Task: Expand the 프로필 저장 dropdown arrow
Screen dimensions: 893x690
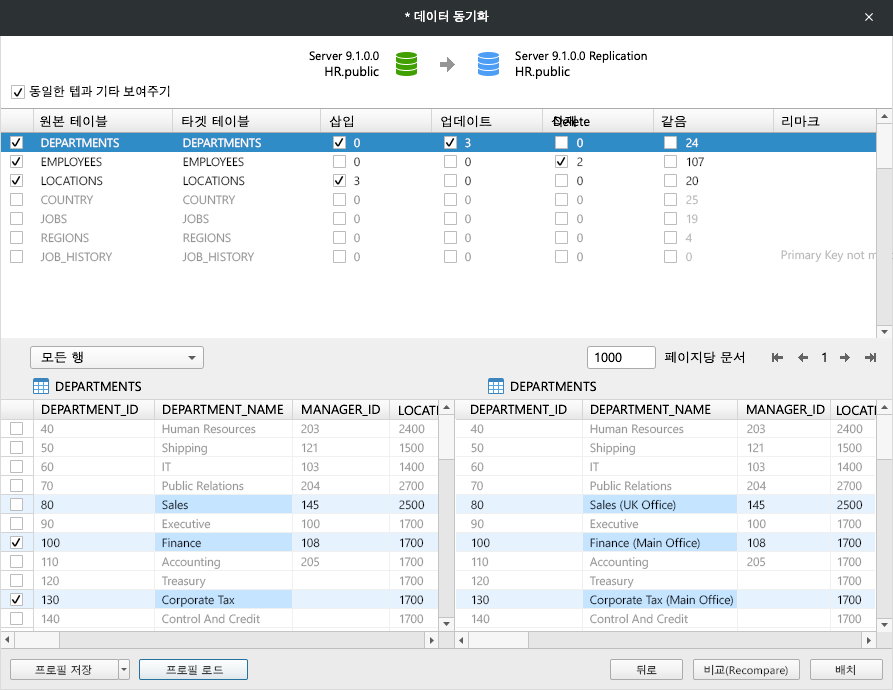Action: pyautogui.click(x=124, y=670)
